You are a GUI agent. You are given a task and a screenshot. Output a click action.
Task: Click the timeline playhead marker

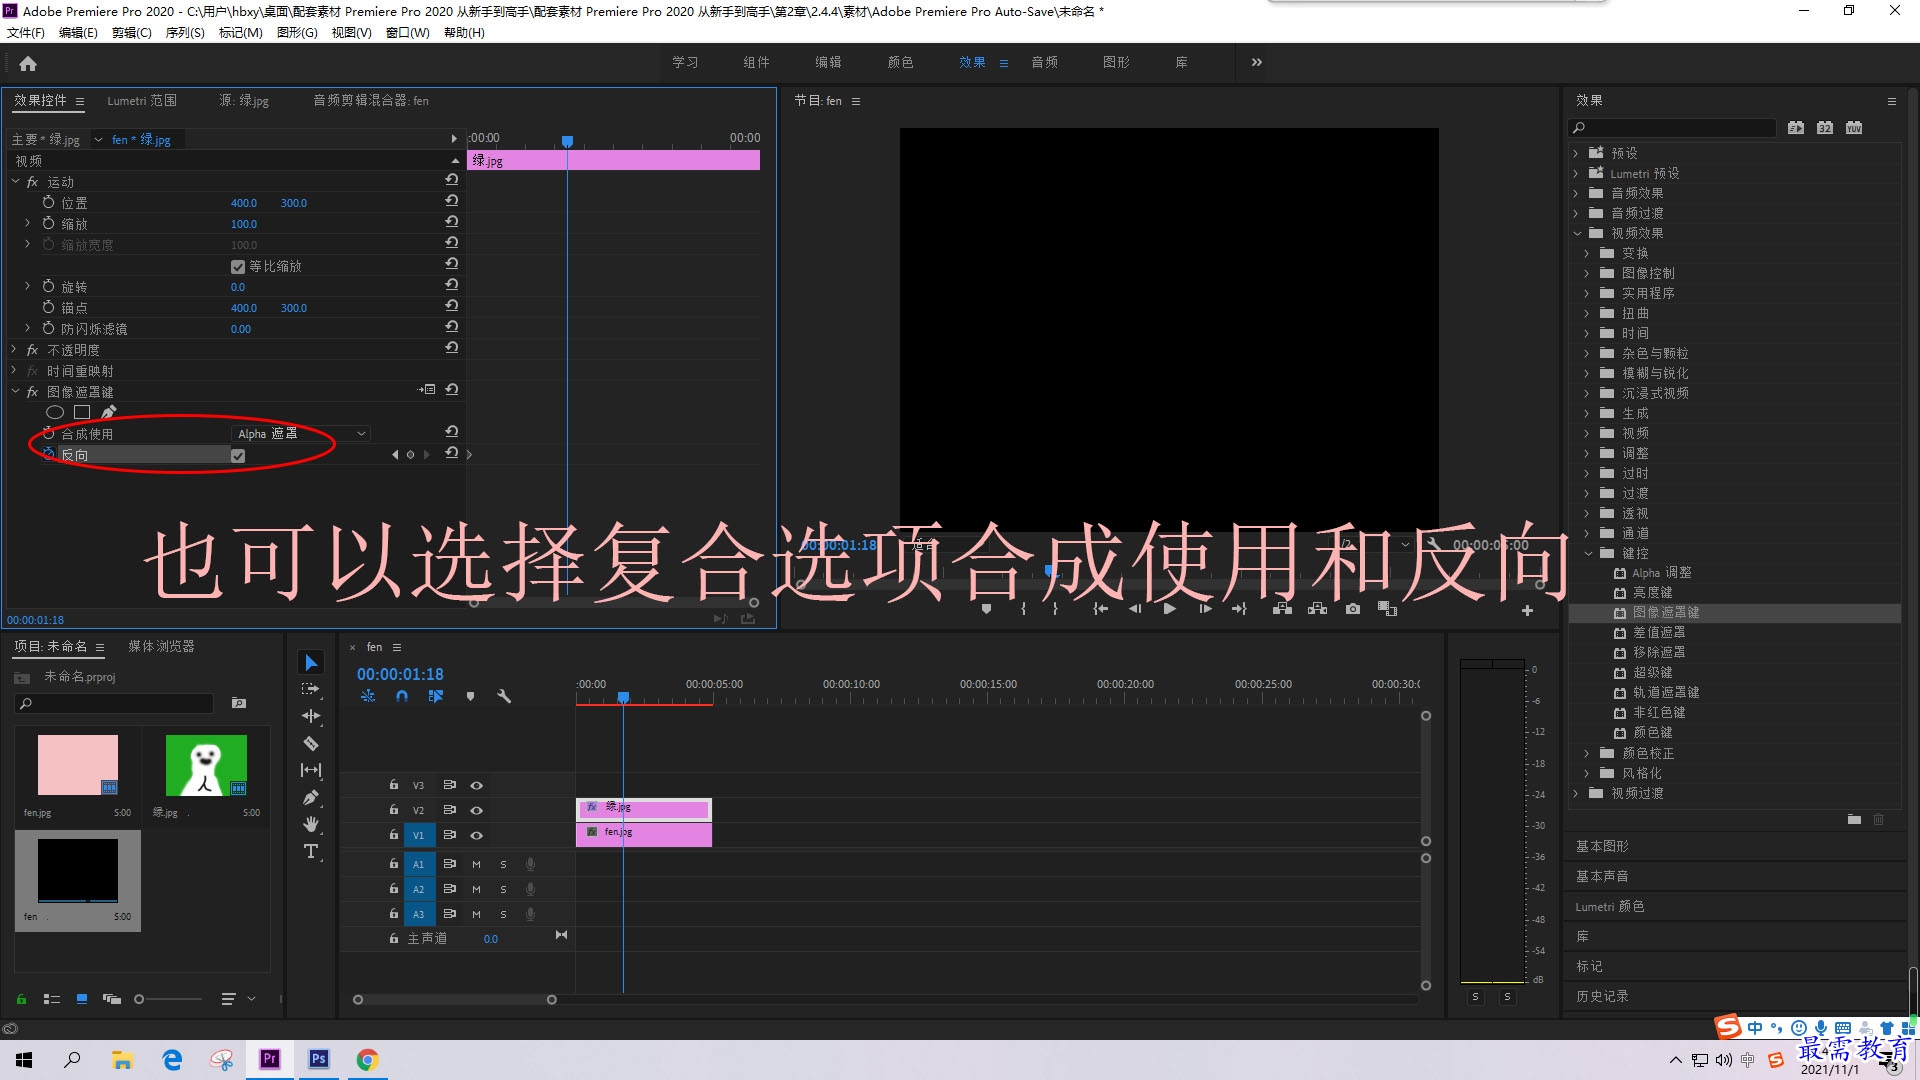coord(623,697)
